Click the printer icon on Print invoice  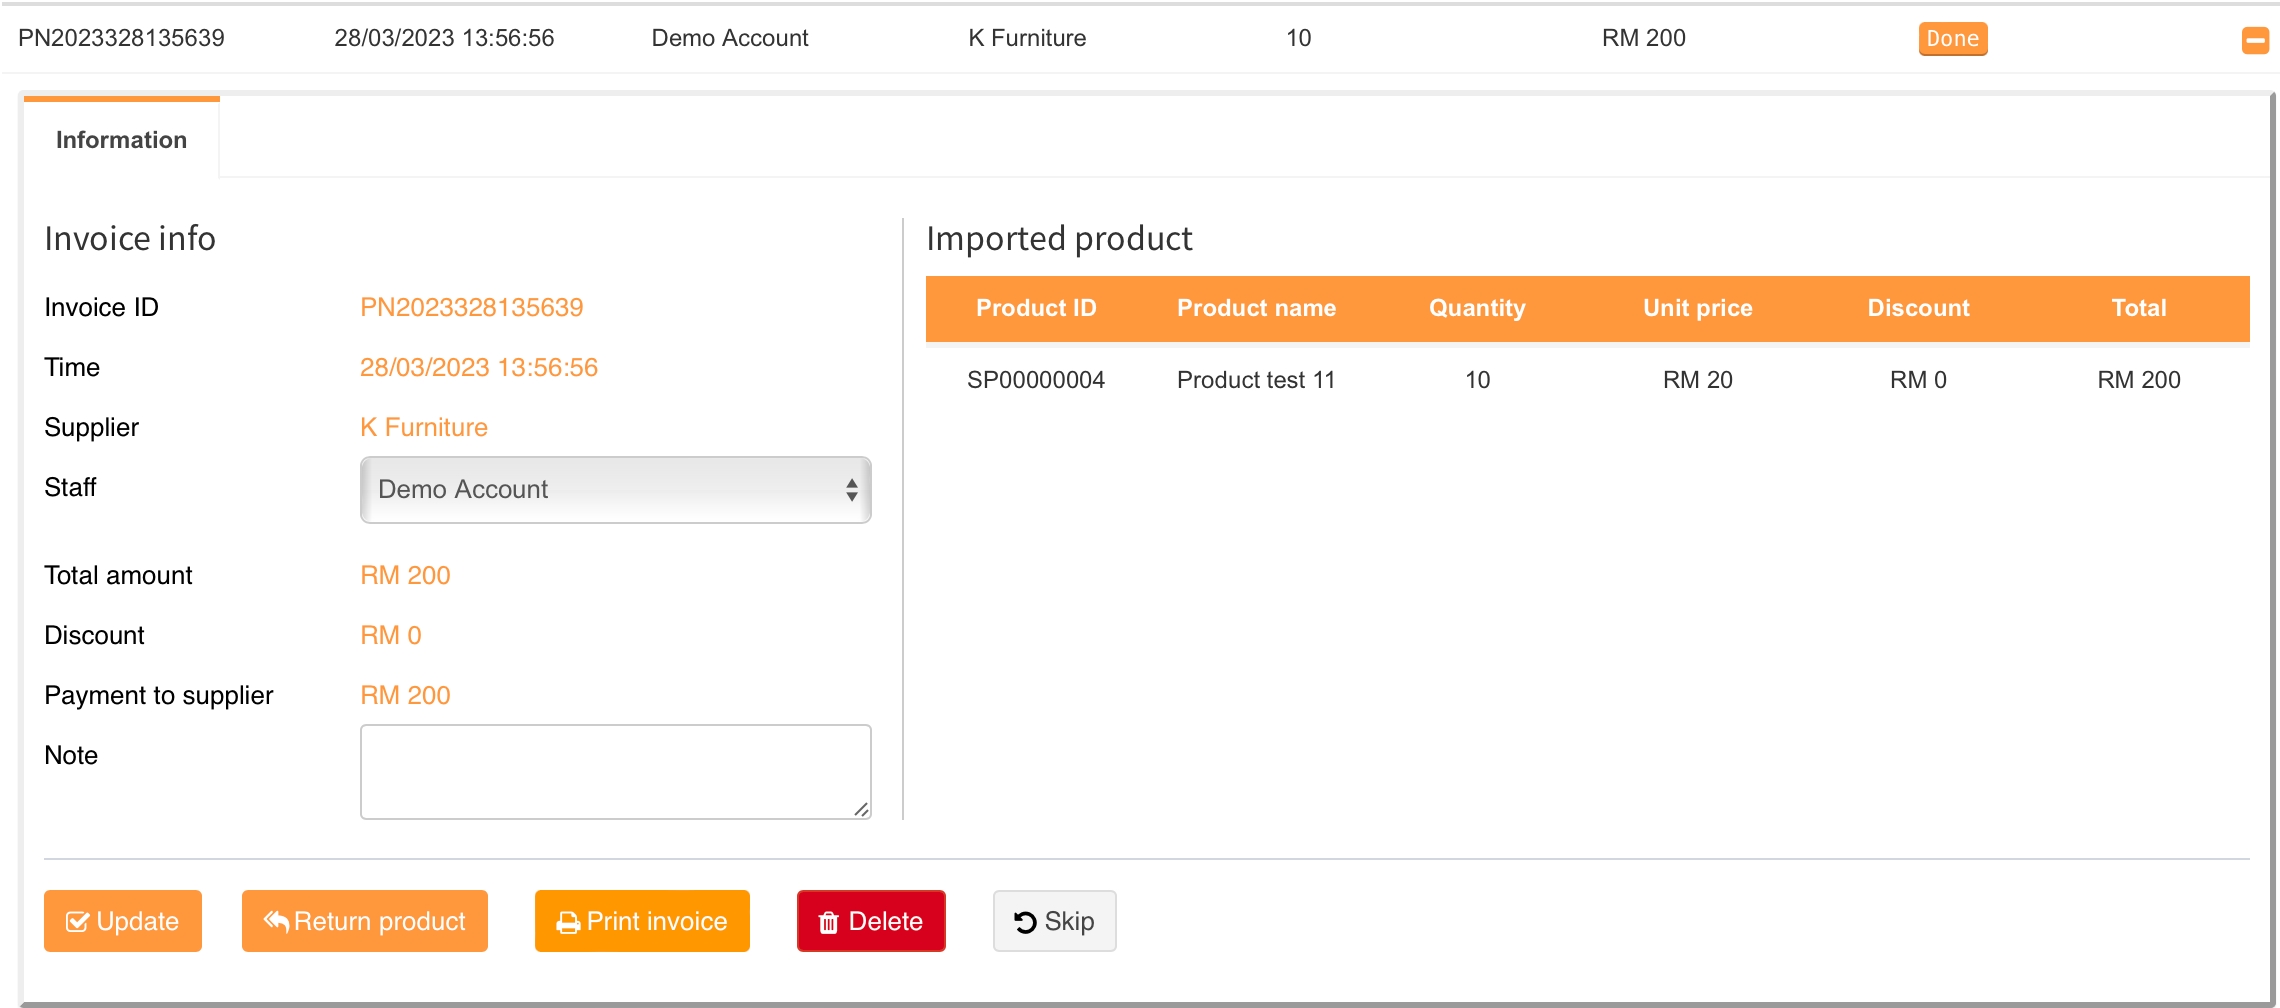coord(568,923)
